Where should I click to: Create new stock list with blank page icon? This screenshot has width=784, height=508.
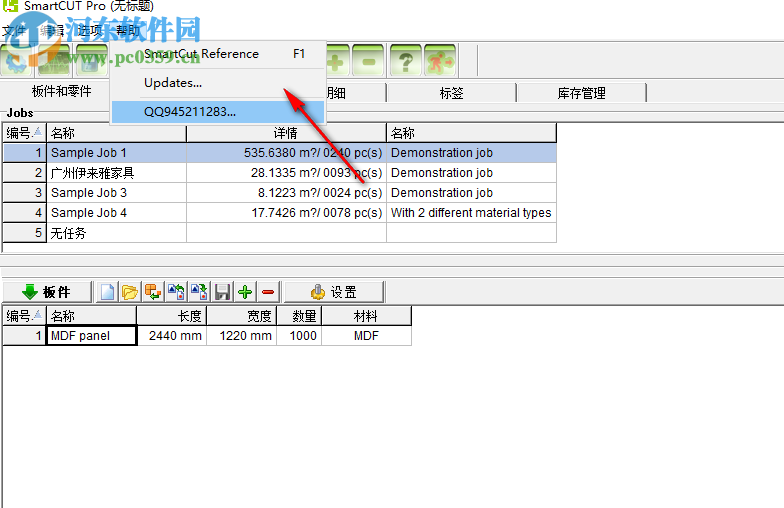(107, 292)
